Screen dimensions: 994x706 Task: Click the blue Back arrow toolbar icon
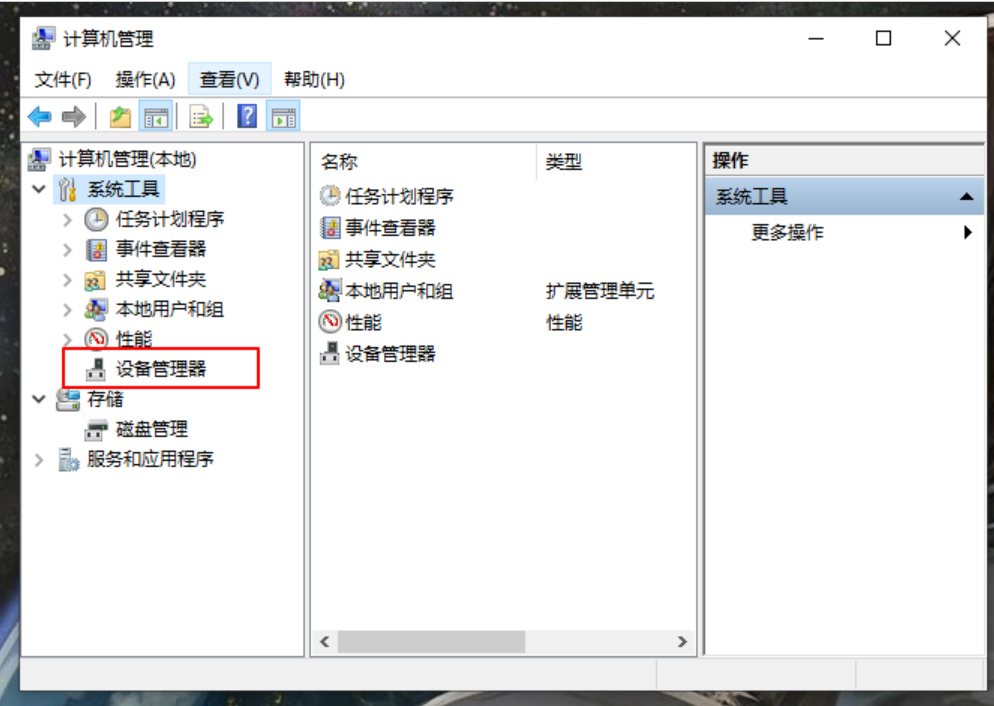click(40, 117)
